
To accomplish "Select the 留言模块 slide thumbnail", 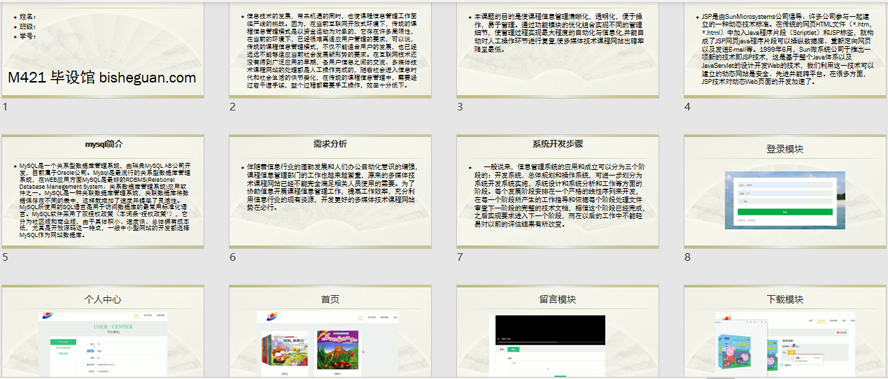I will coord(558,332).
